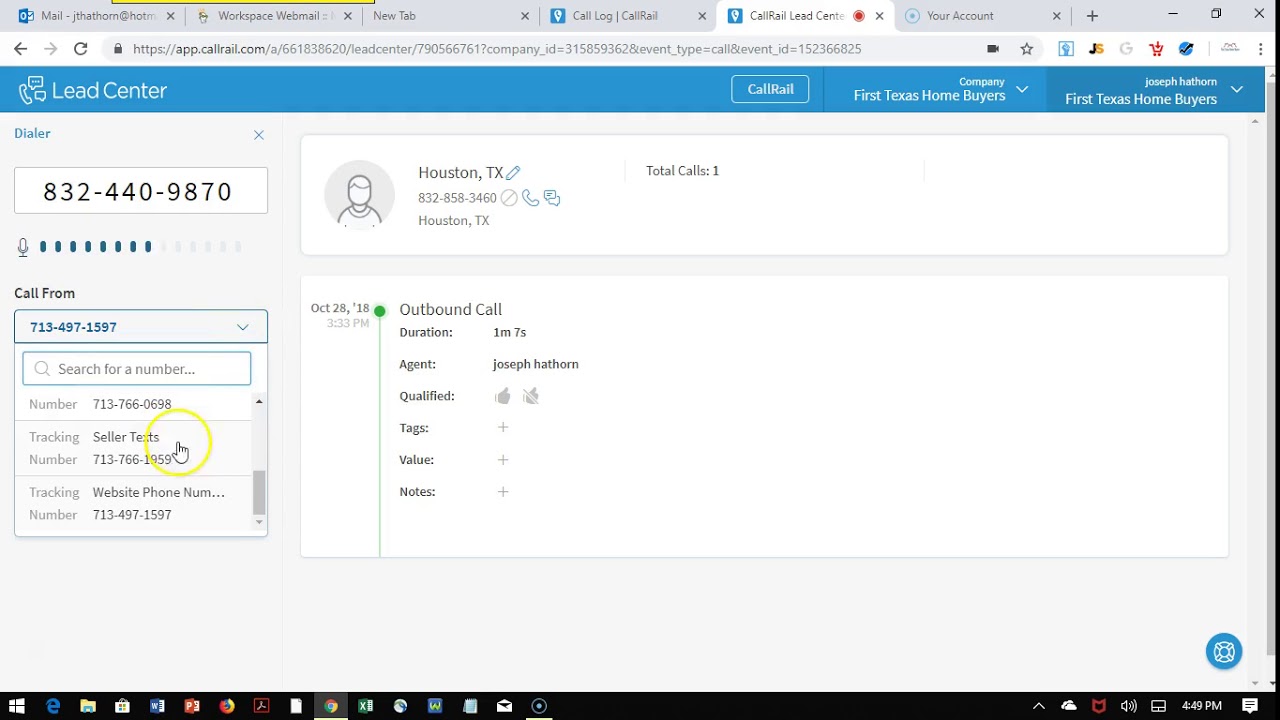This screenshot has width=1280, height=720.
Task: Open PowerPoint from the taskbar
Action: [x=192, y=706]
